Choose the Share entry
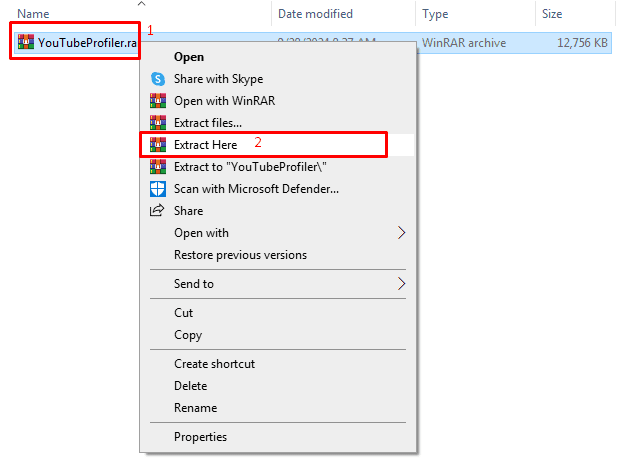 point(277,211)
